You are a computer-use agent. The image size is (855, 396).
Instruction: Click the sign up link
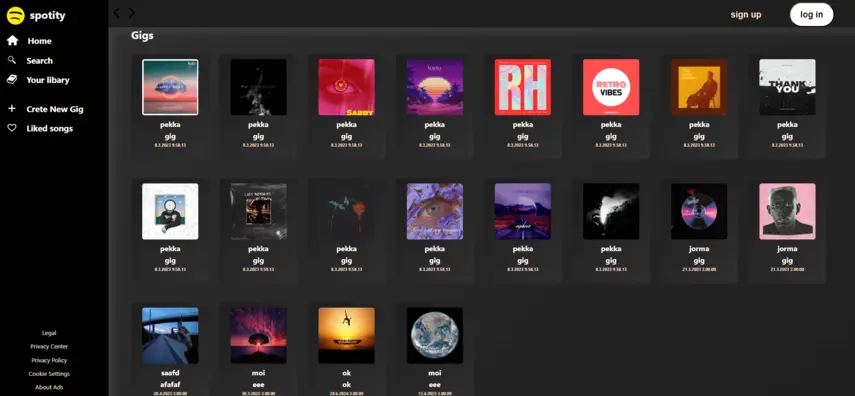[x=745, y=15]
